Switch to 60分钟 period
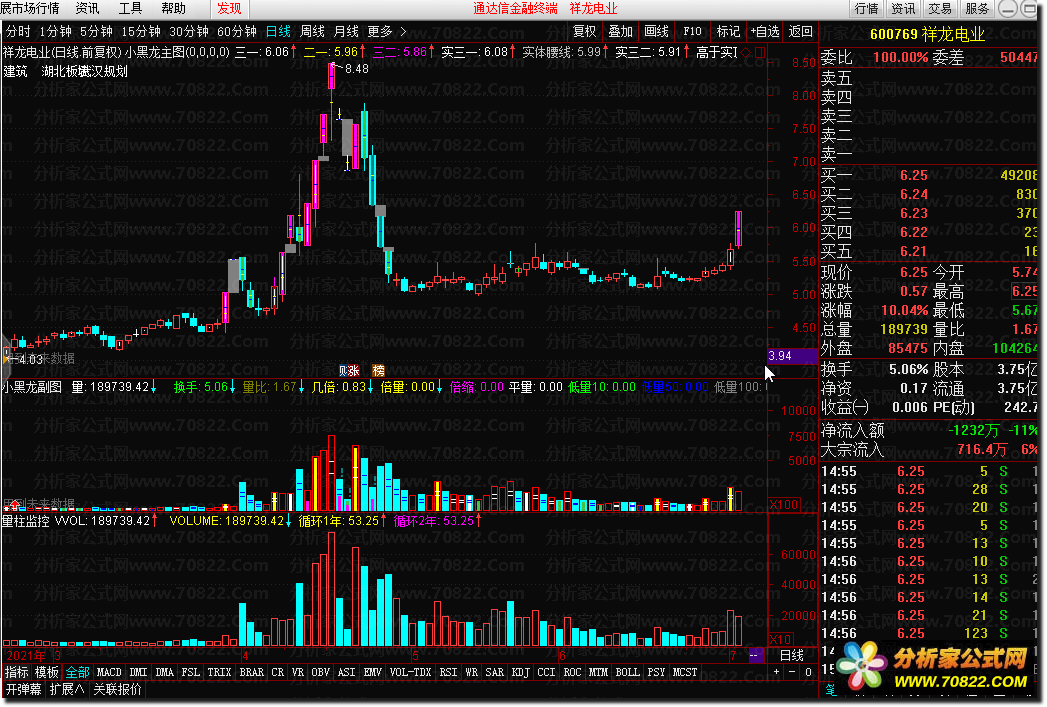Screen dimensions: 1047x707 [237, 31]
